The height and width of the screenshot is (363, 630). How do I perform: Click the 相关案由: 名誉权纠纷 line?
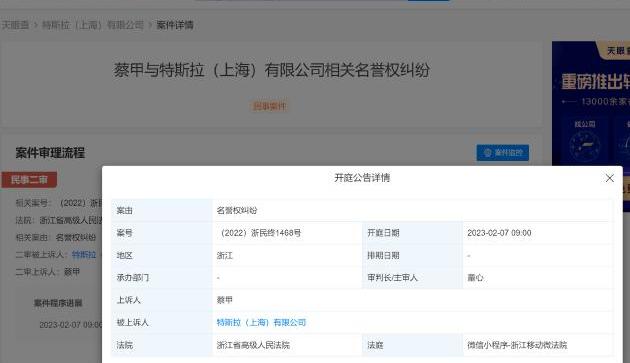[x=56, y=237]
